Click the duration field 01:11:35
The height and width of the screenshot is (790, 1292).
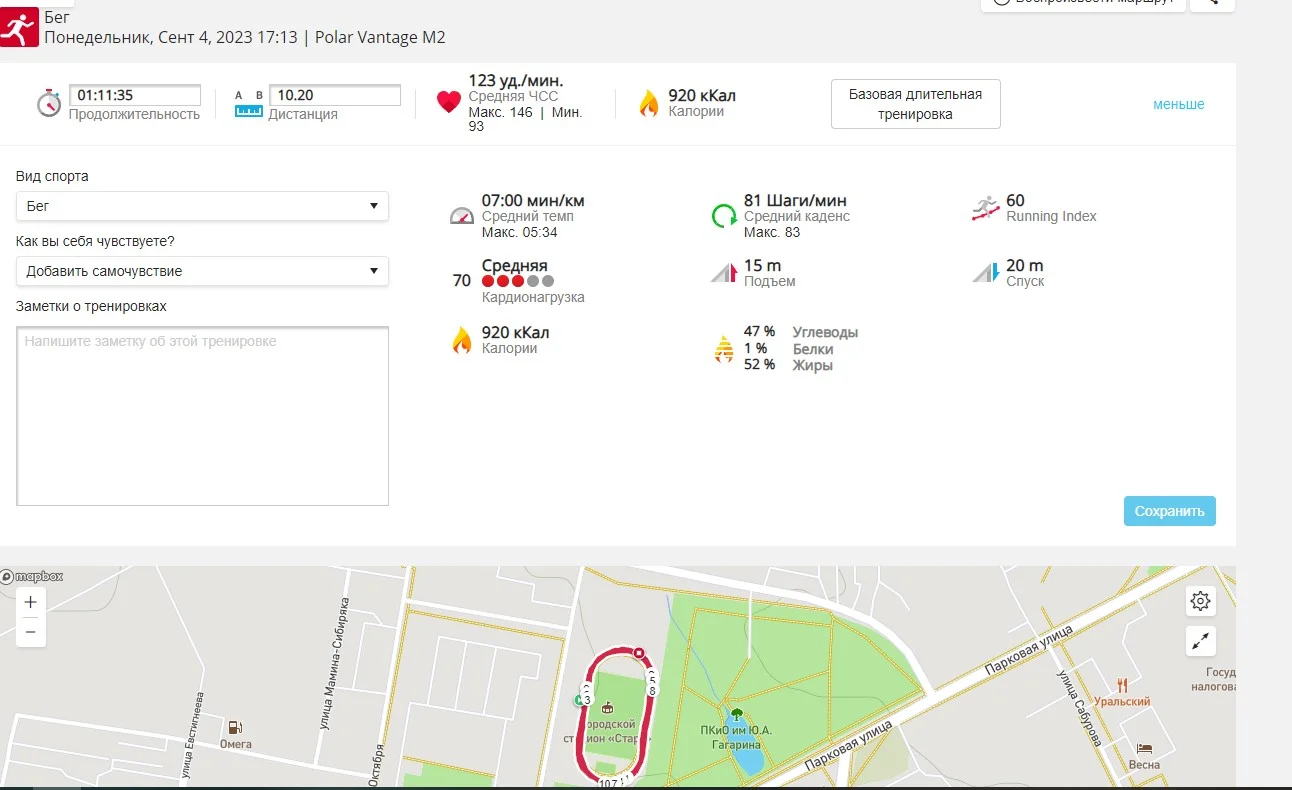[x=135, y=95]
